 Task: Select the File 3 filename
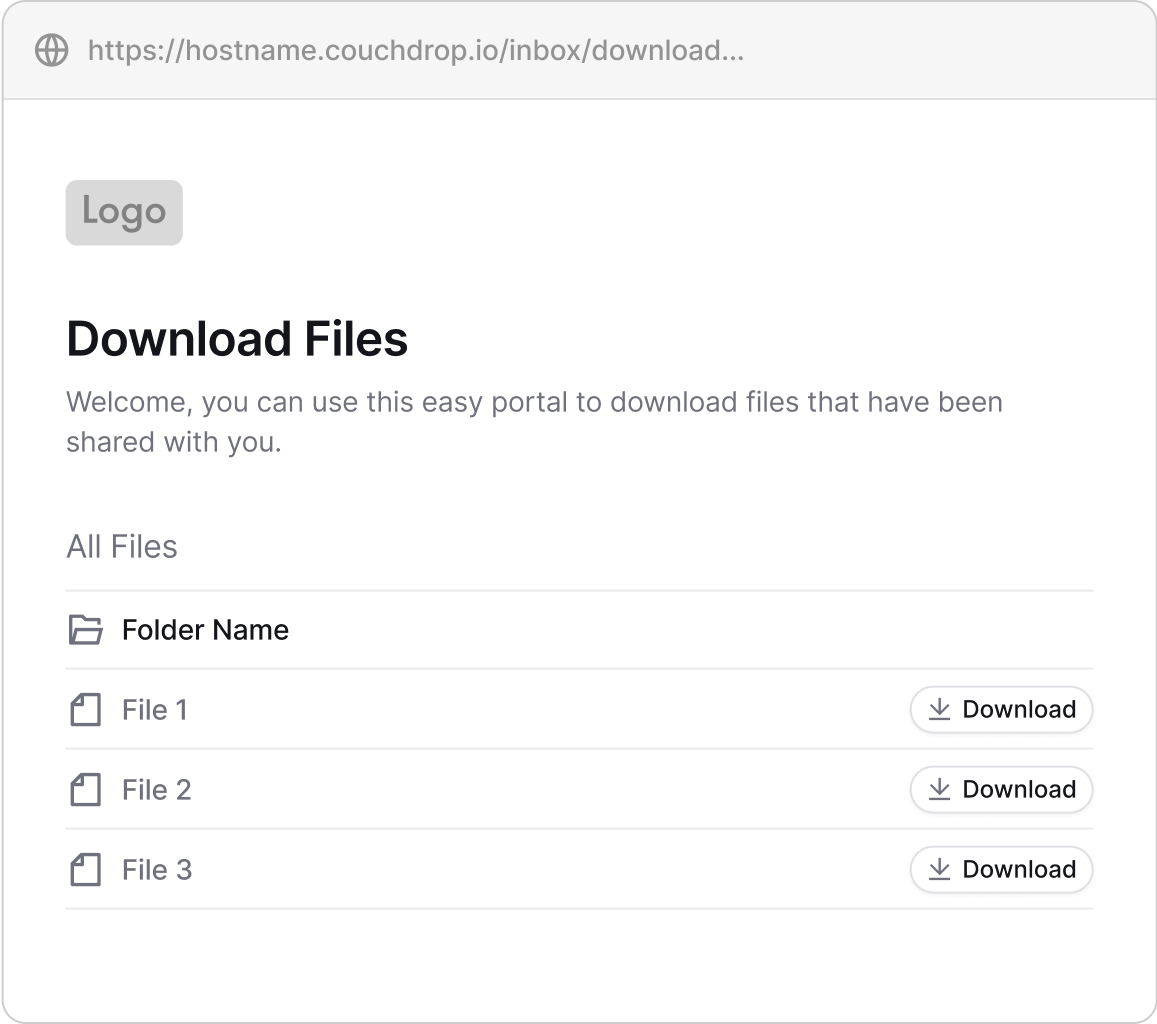[155, 869]
